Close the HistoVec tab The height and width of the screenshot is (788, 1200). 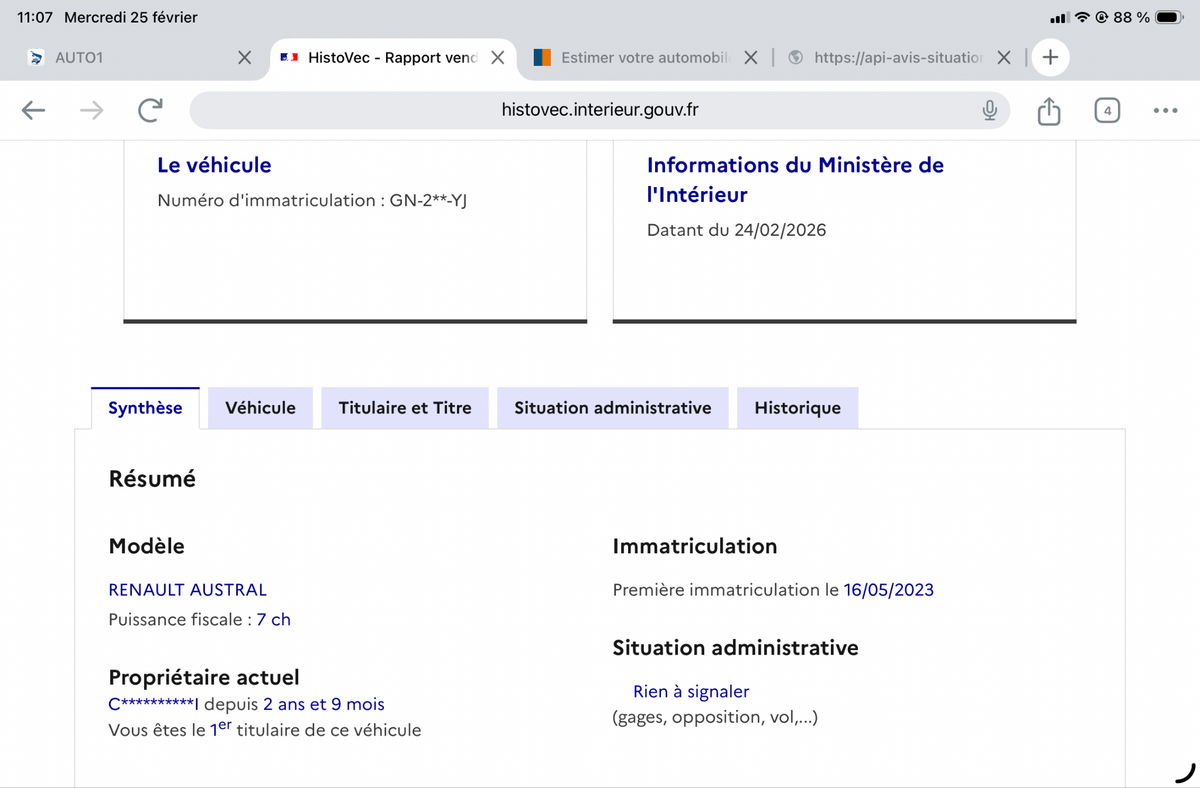pyautogui.click(x=497, y=58)
